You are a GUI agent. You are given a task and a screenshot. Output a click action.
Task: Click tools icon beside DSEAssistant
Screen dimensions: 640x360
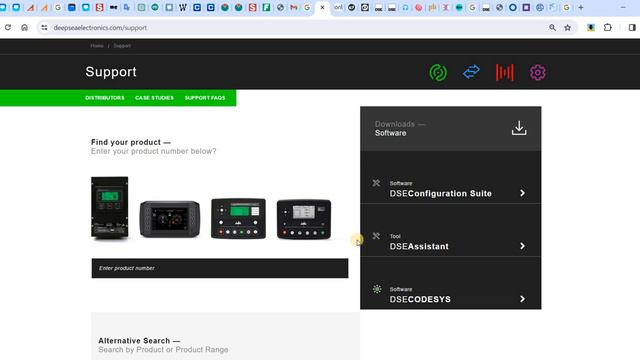pyautogui.click(x=376, y=236)
